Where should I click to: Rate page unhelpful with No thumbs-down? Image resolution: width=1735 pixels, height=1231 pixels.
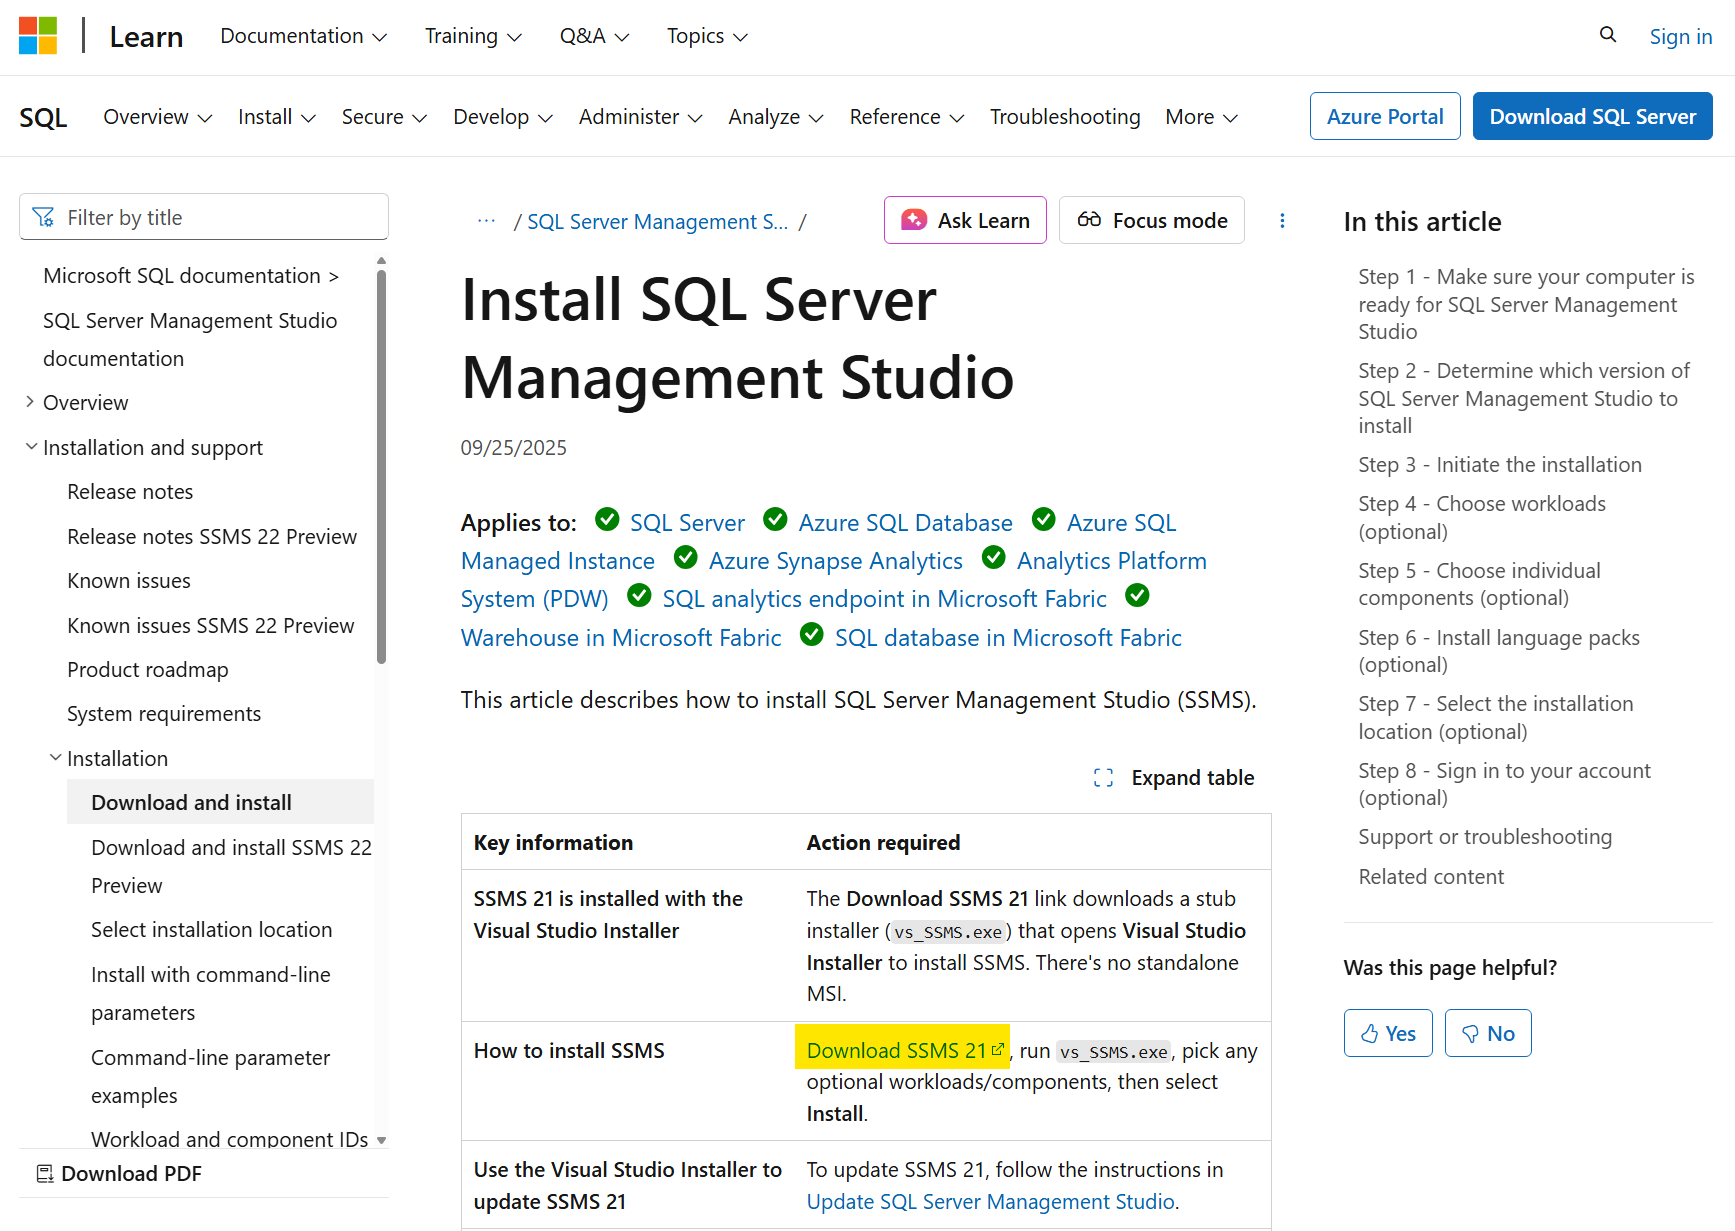tap(1487, 1033)
